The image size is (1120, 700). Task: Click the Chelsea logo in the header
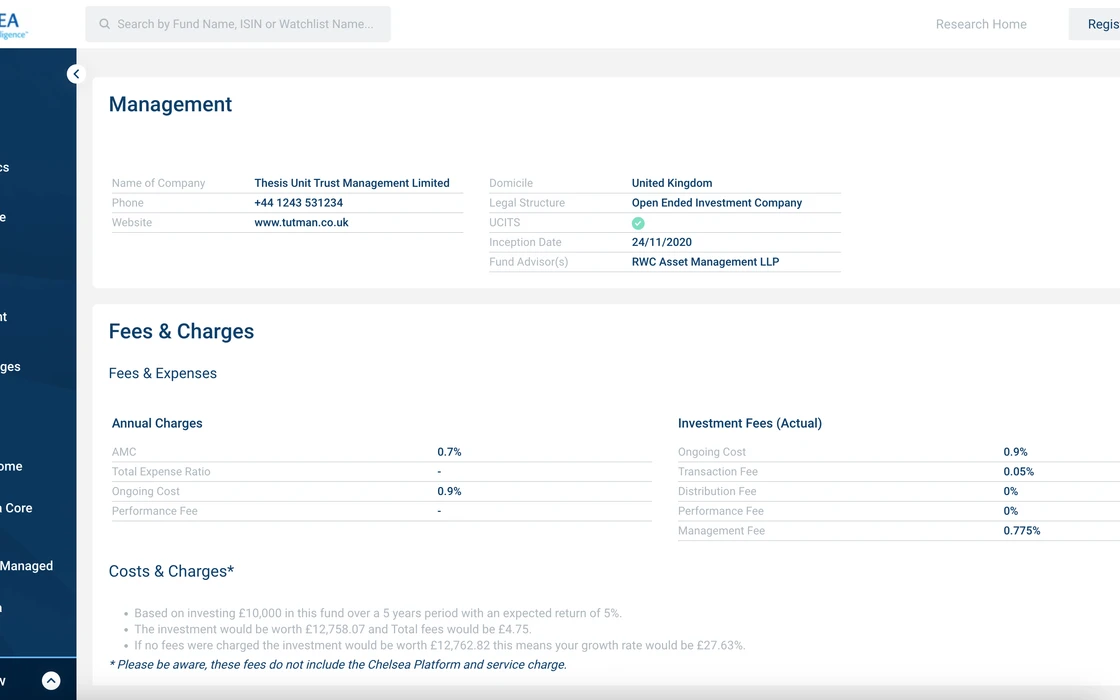tap(13, 25)
